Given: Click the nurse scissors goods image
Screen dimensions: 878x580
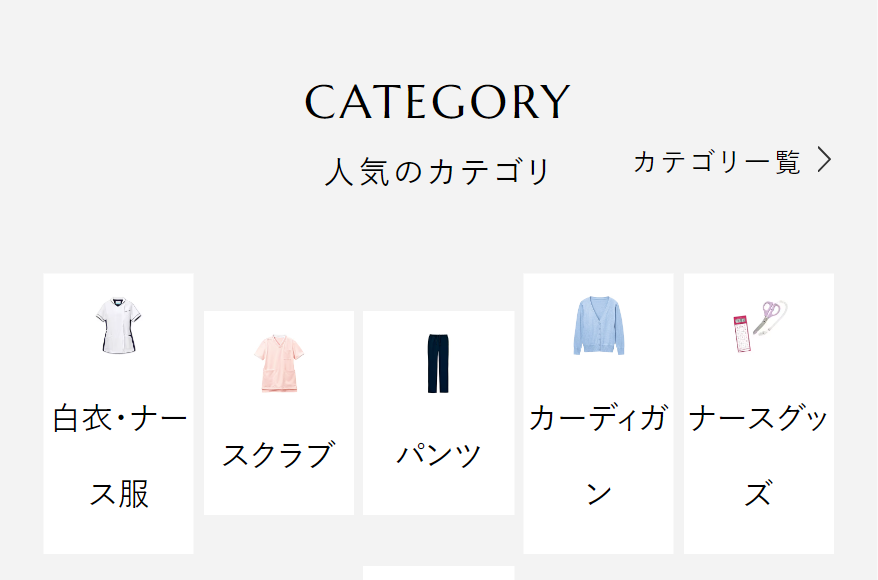Looking at the screenshot, I should [x=758, y=325].
